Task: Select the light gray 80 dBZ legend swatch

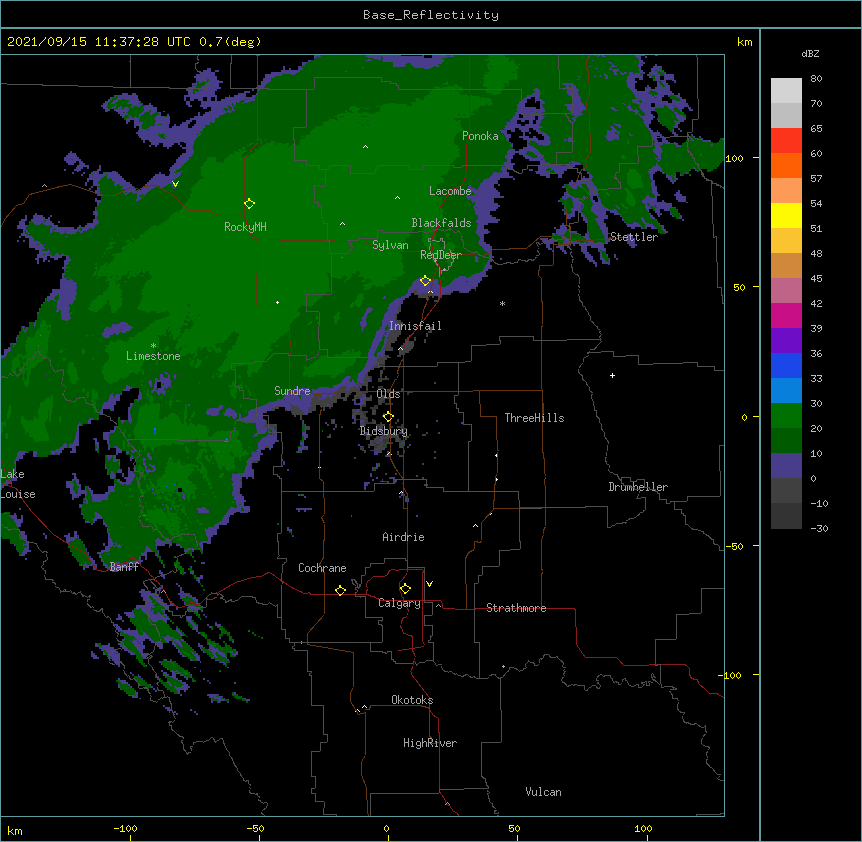Action: tap(786, 91)
